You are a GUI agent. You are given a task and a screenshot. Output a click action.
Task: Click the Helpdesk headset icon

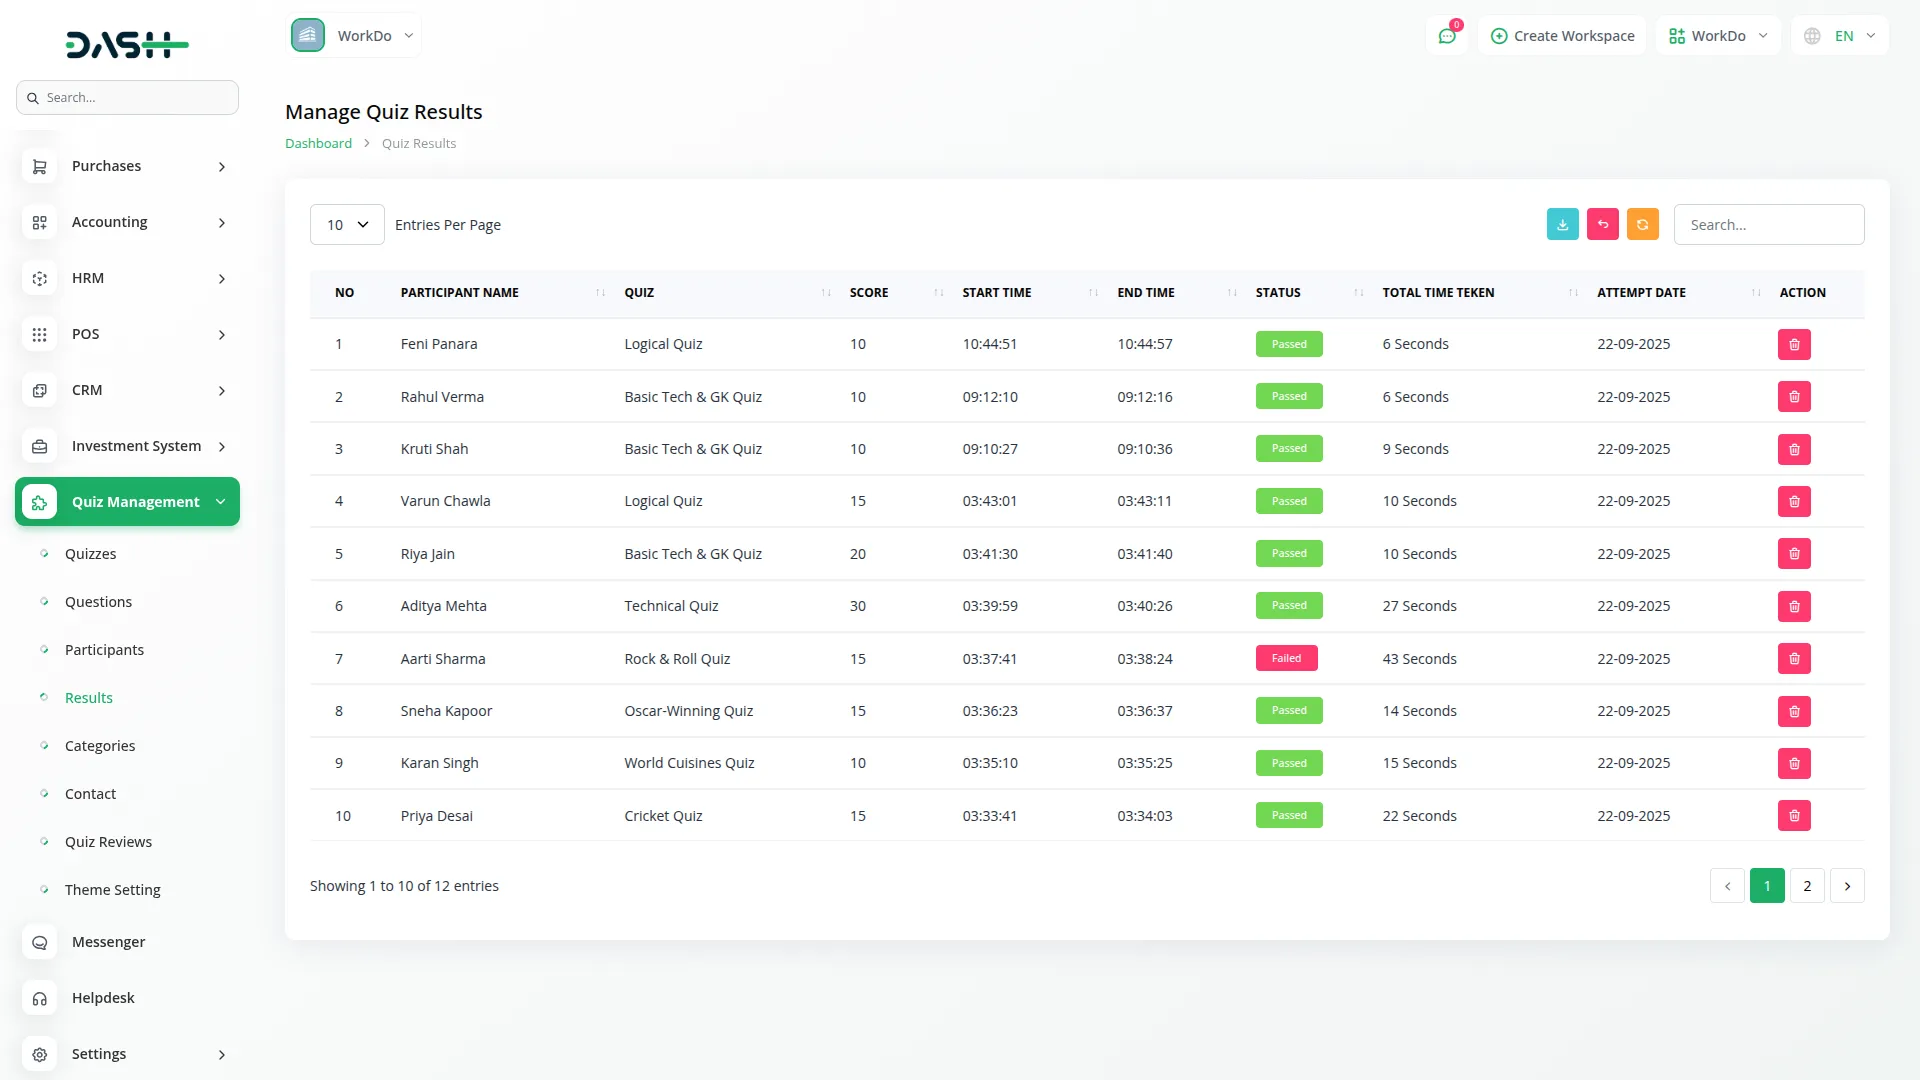tap(40, 998)
